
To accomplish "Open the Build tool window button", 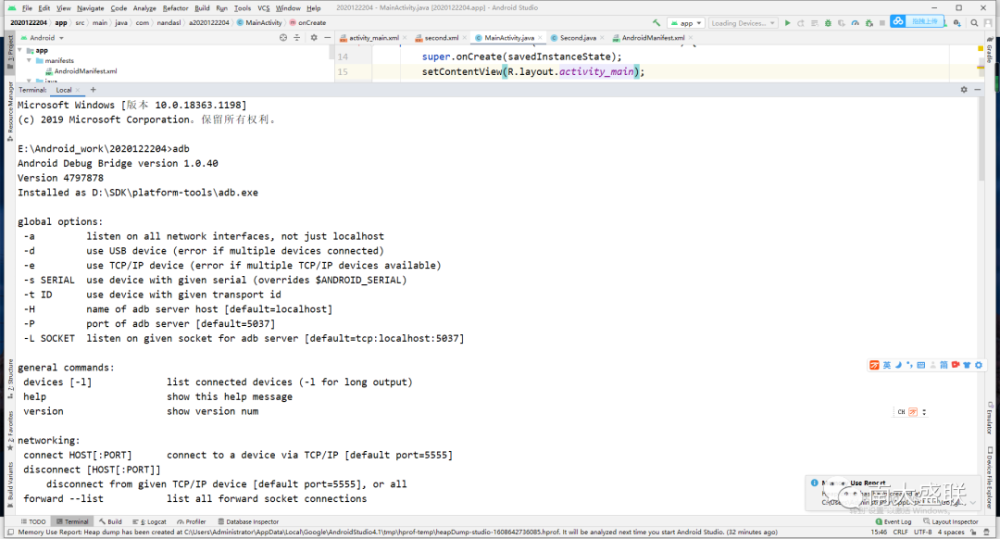I will (x=110, y=522).
